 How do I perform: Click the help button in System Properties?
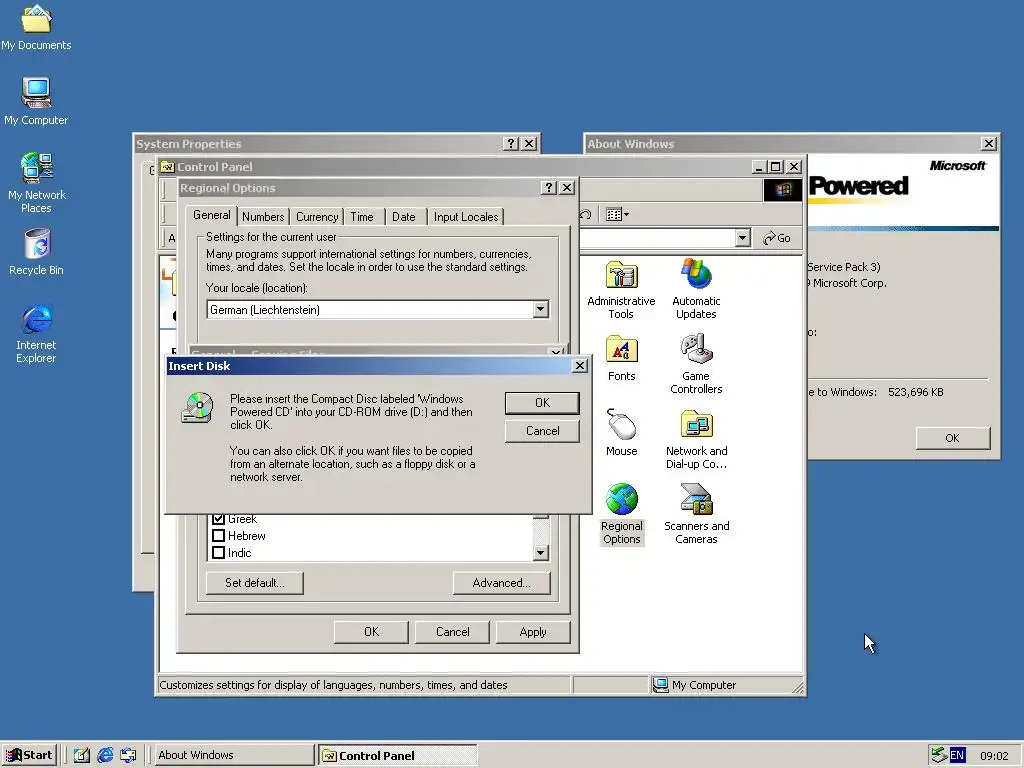(511, 144)
